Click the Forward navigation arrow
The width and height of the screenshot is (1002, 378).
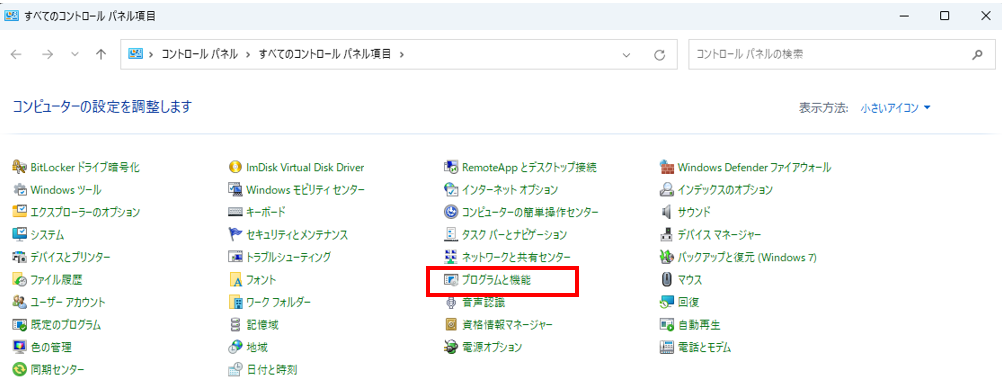pyautogui.click(x=47, y=55)
